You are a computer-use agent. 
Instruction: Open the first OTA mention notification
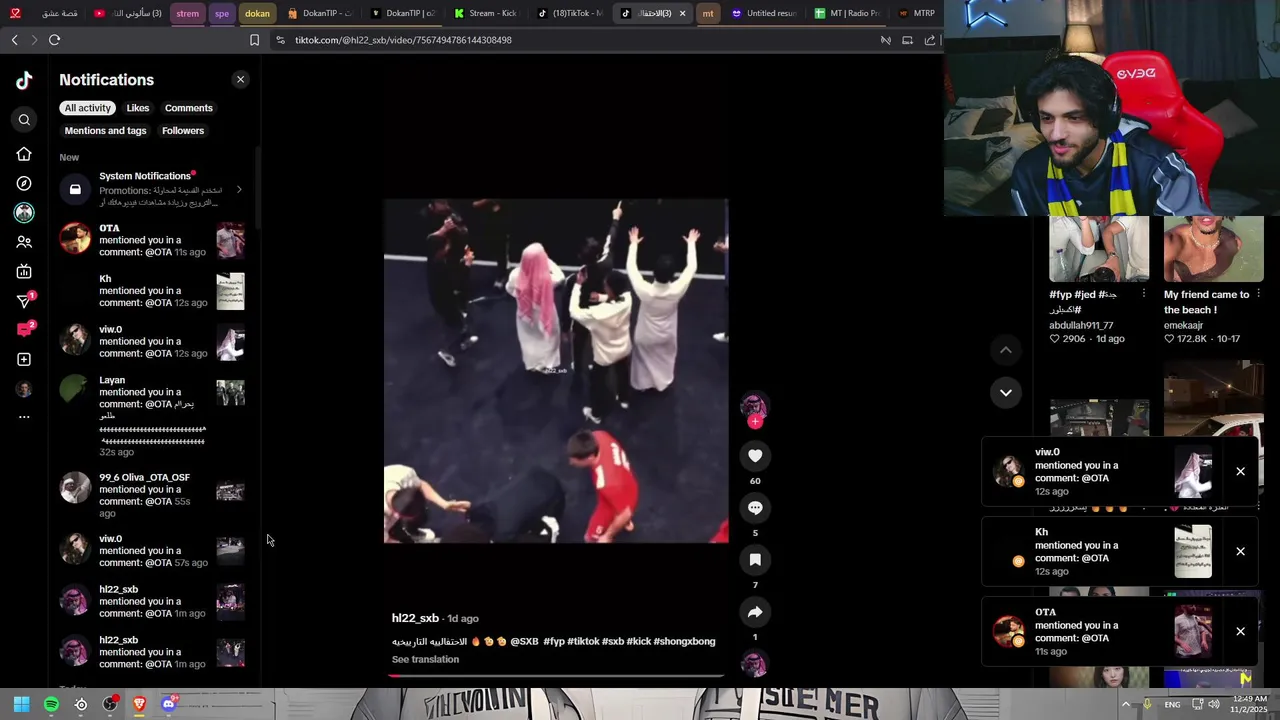(x=153, y=240)
